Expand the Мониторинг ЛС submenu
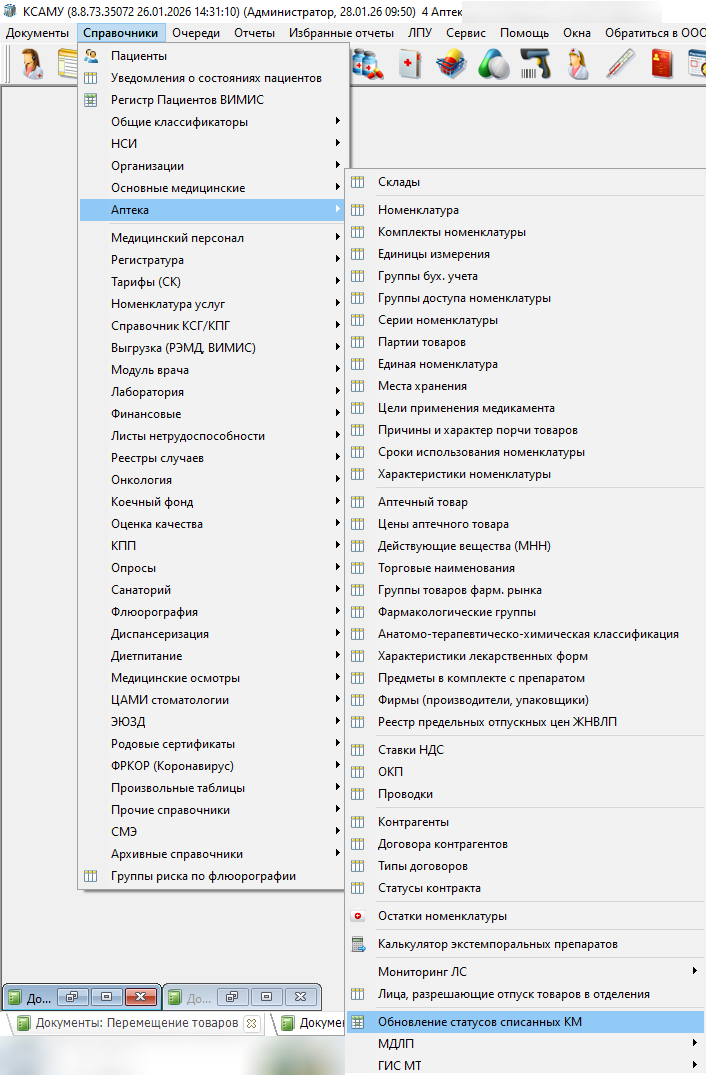 click(x=422, y=971)
